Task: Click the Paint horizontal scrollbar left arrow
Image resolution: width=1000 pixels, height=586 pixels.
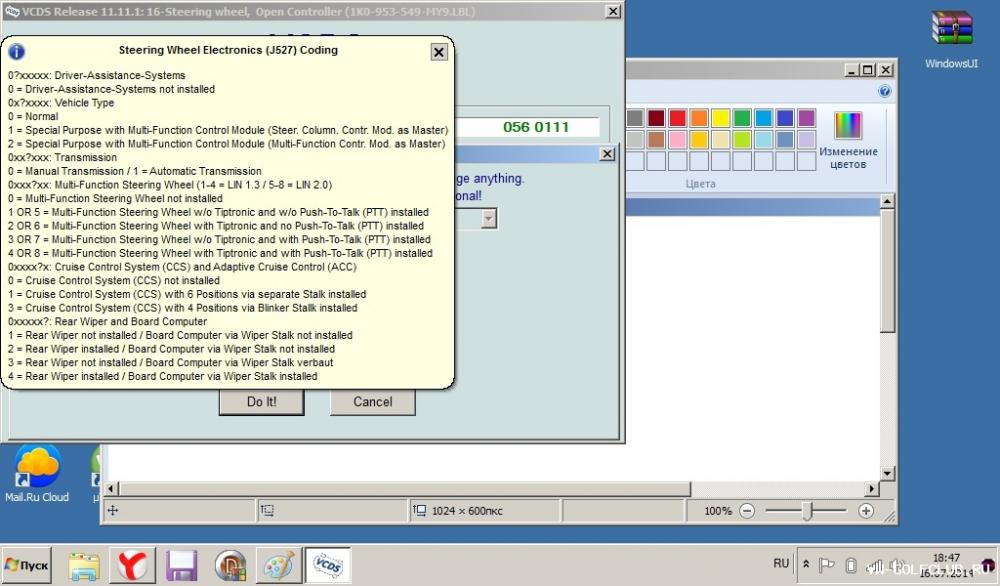Action: [x=111, y=489]
